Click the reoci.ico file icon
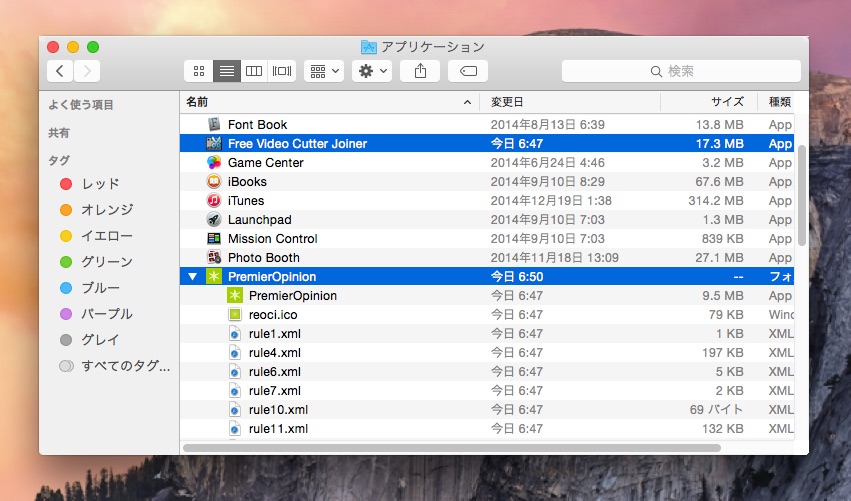The width and height of the screenshot is (851, 501). pos(234,314)
